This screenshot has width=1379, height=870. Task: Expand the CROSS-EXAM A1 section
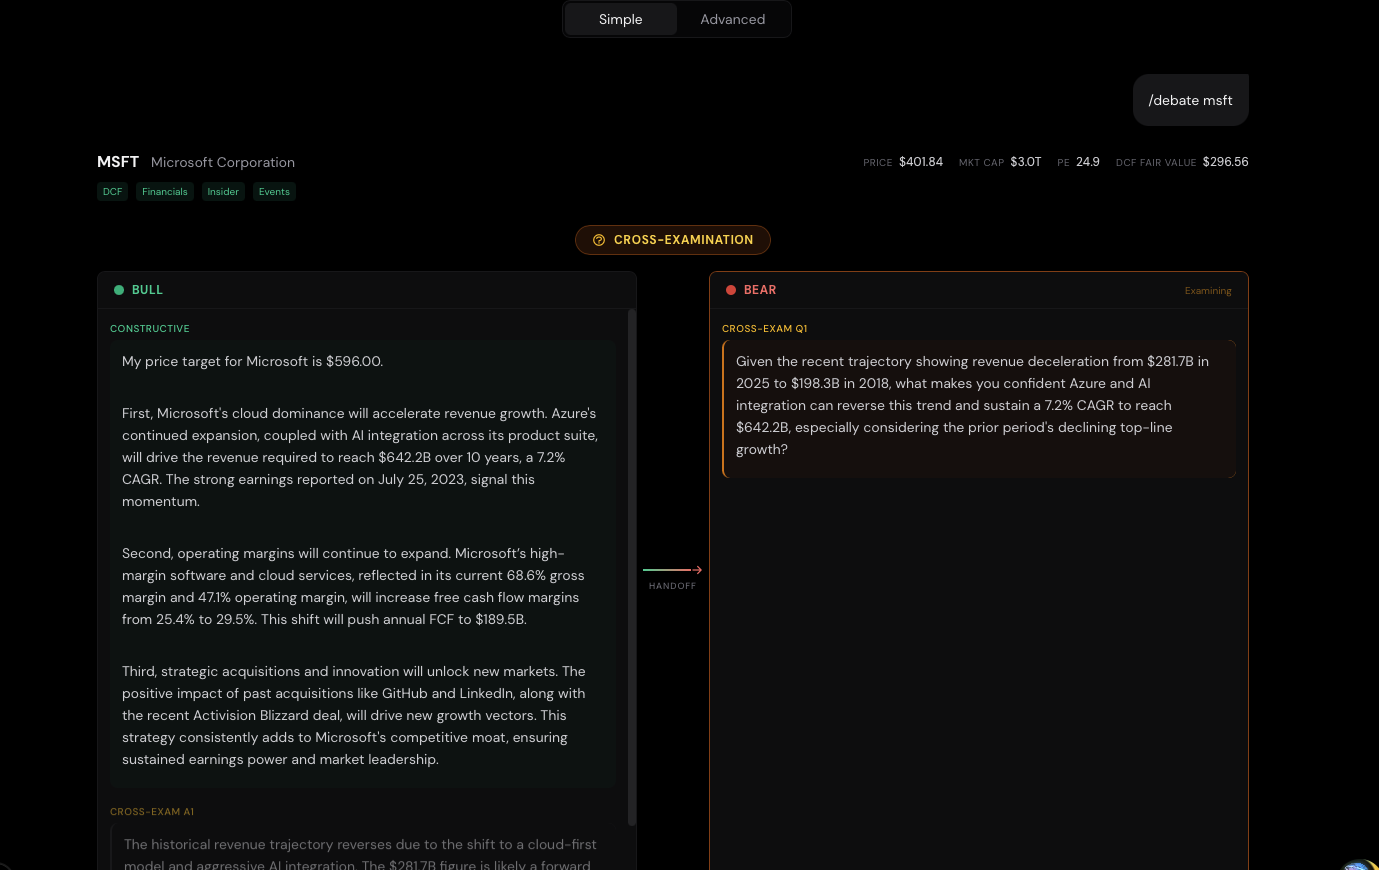[152, 811]
